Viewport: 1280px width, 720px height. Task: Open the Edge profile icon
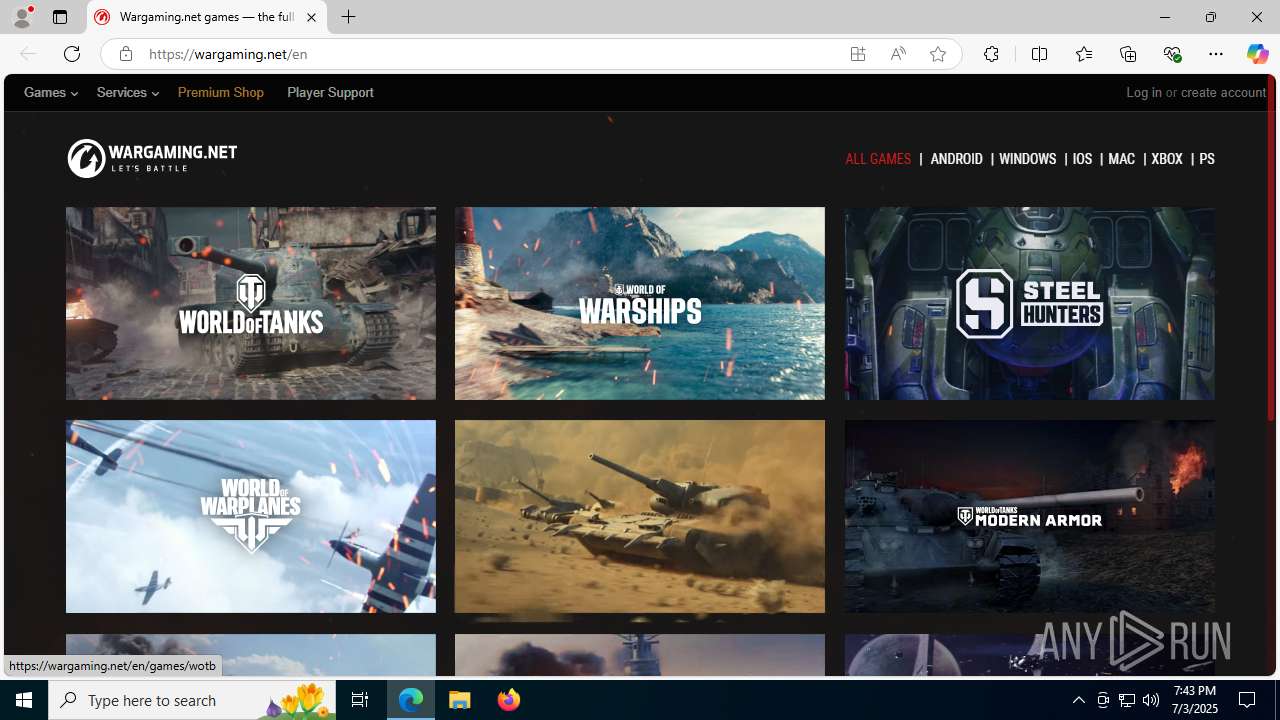click(x=21, y=17)
